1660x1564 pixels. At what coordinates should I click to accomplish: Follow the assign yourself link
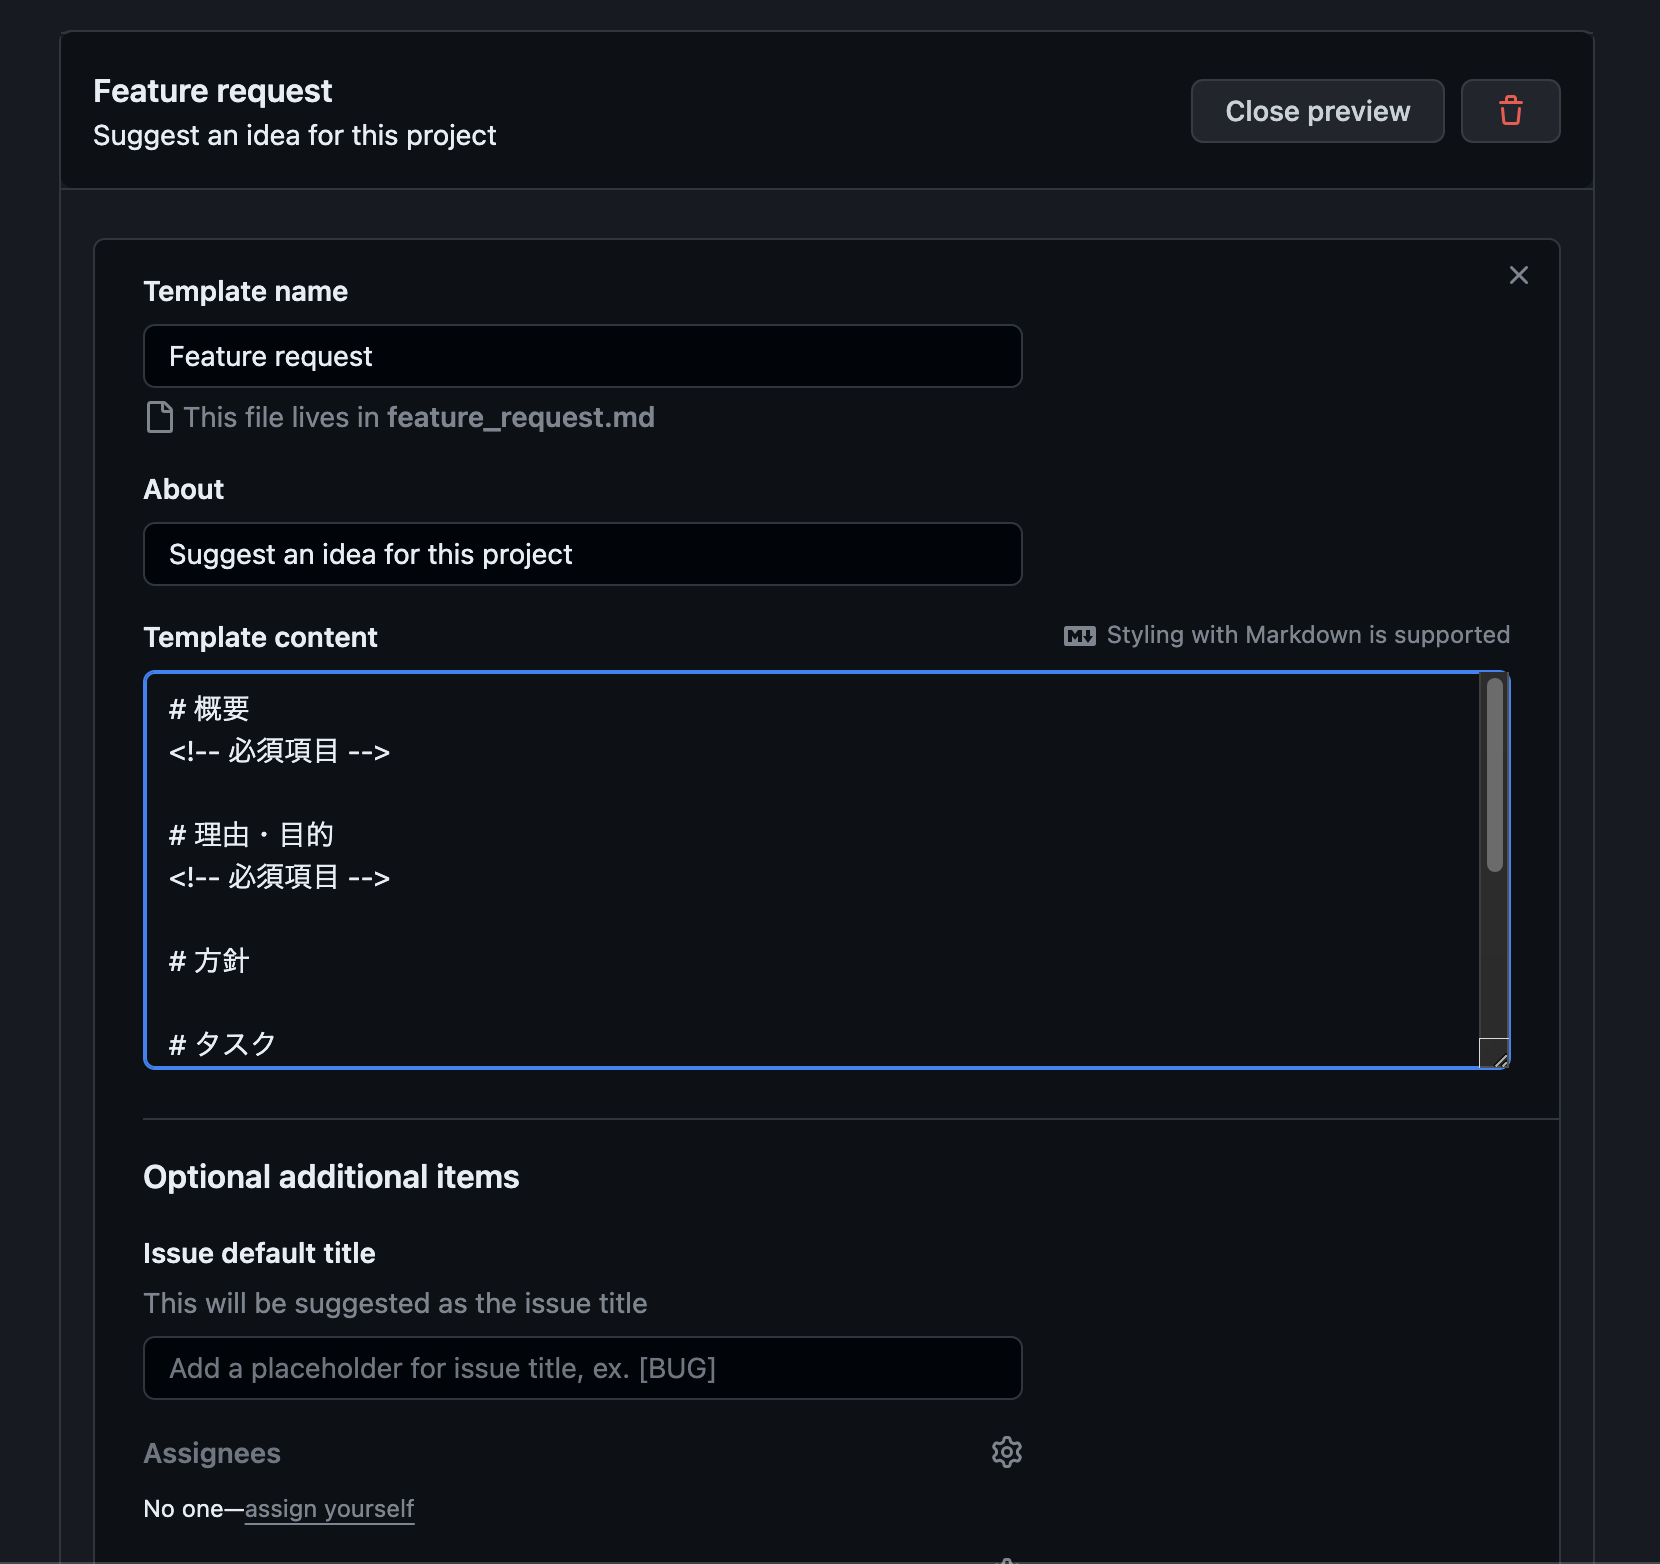click(329, 1509)
